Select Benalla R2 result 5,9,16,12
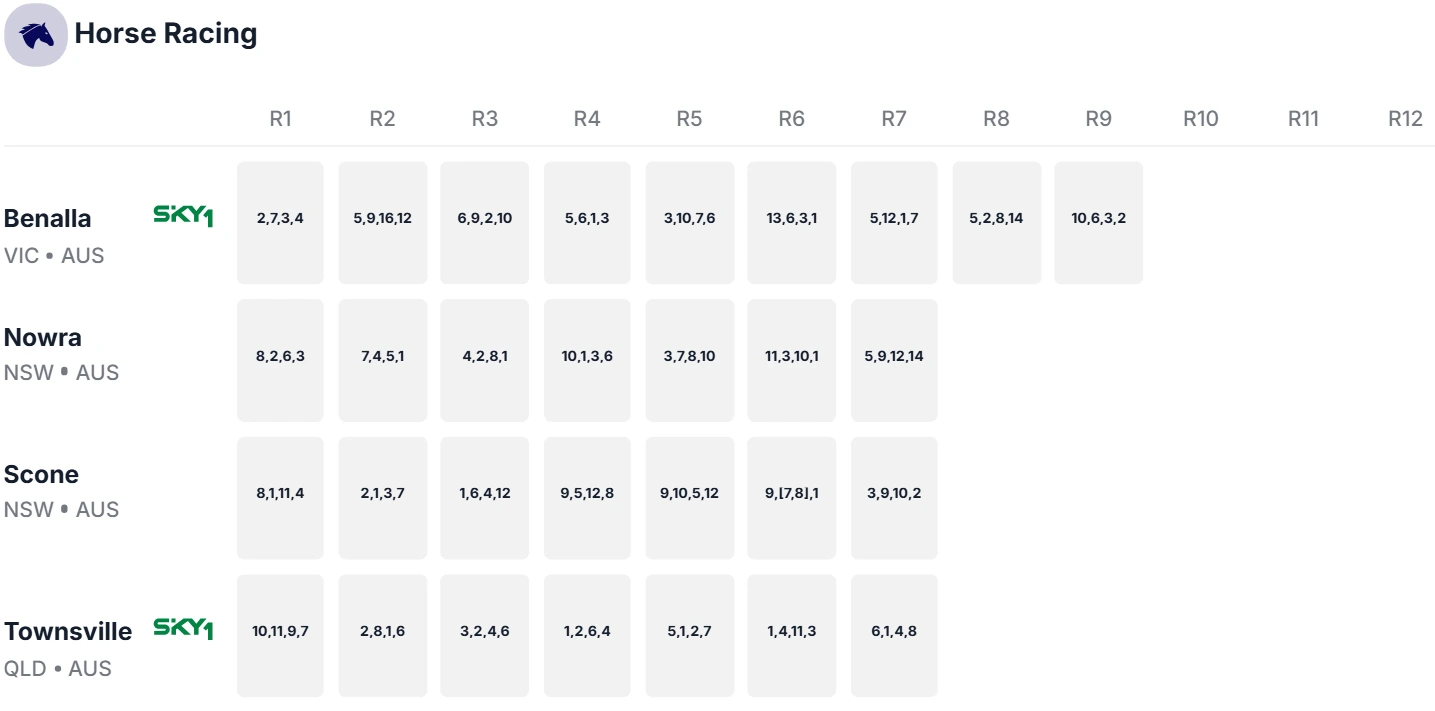Viewport: 1435px width, 711px height. tap(382, 223)
